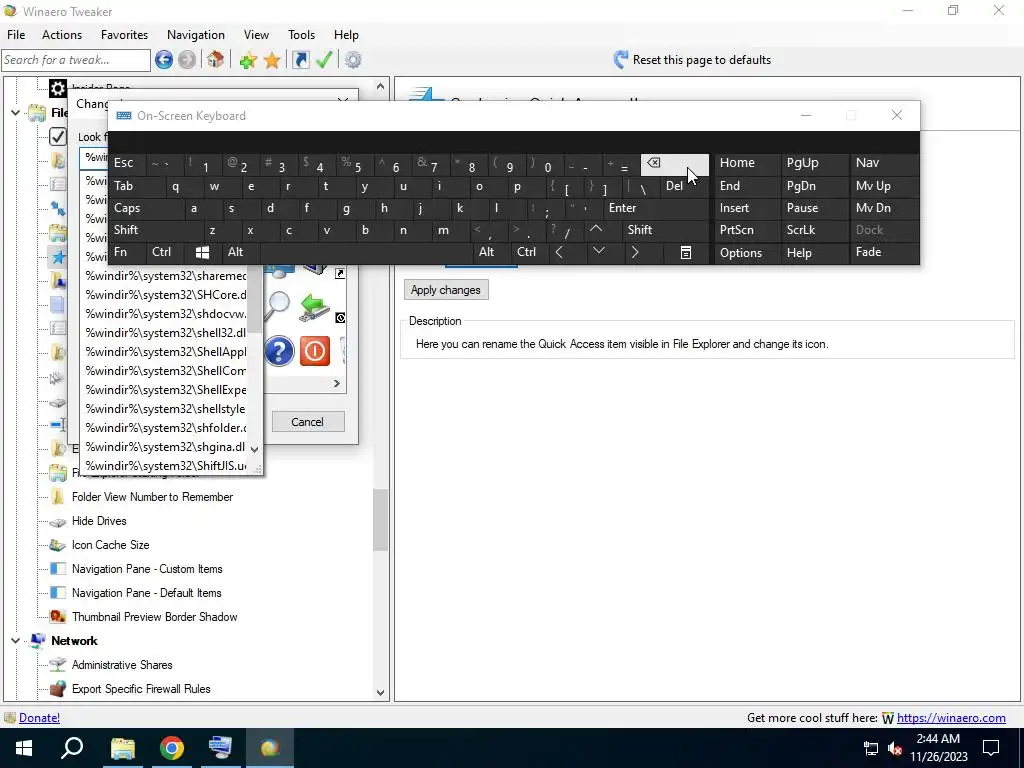
Task: Select the Hide Drives tree item
Action: pyautogui.click(x=99, y=520)
